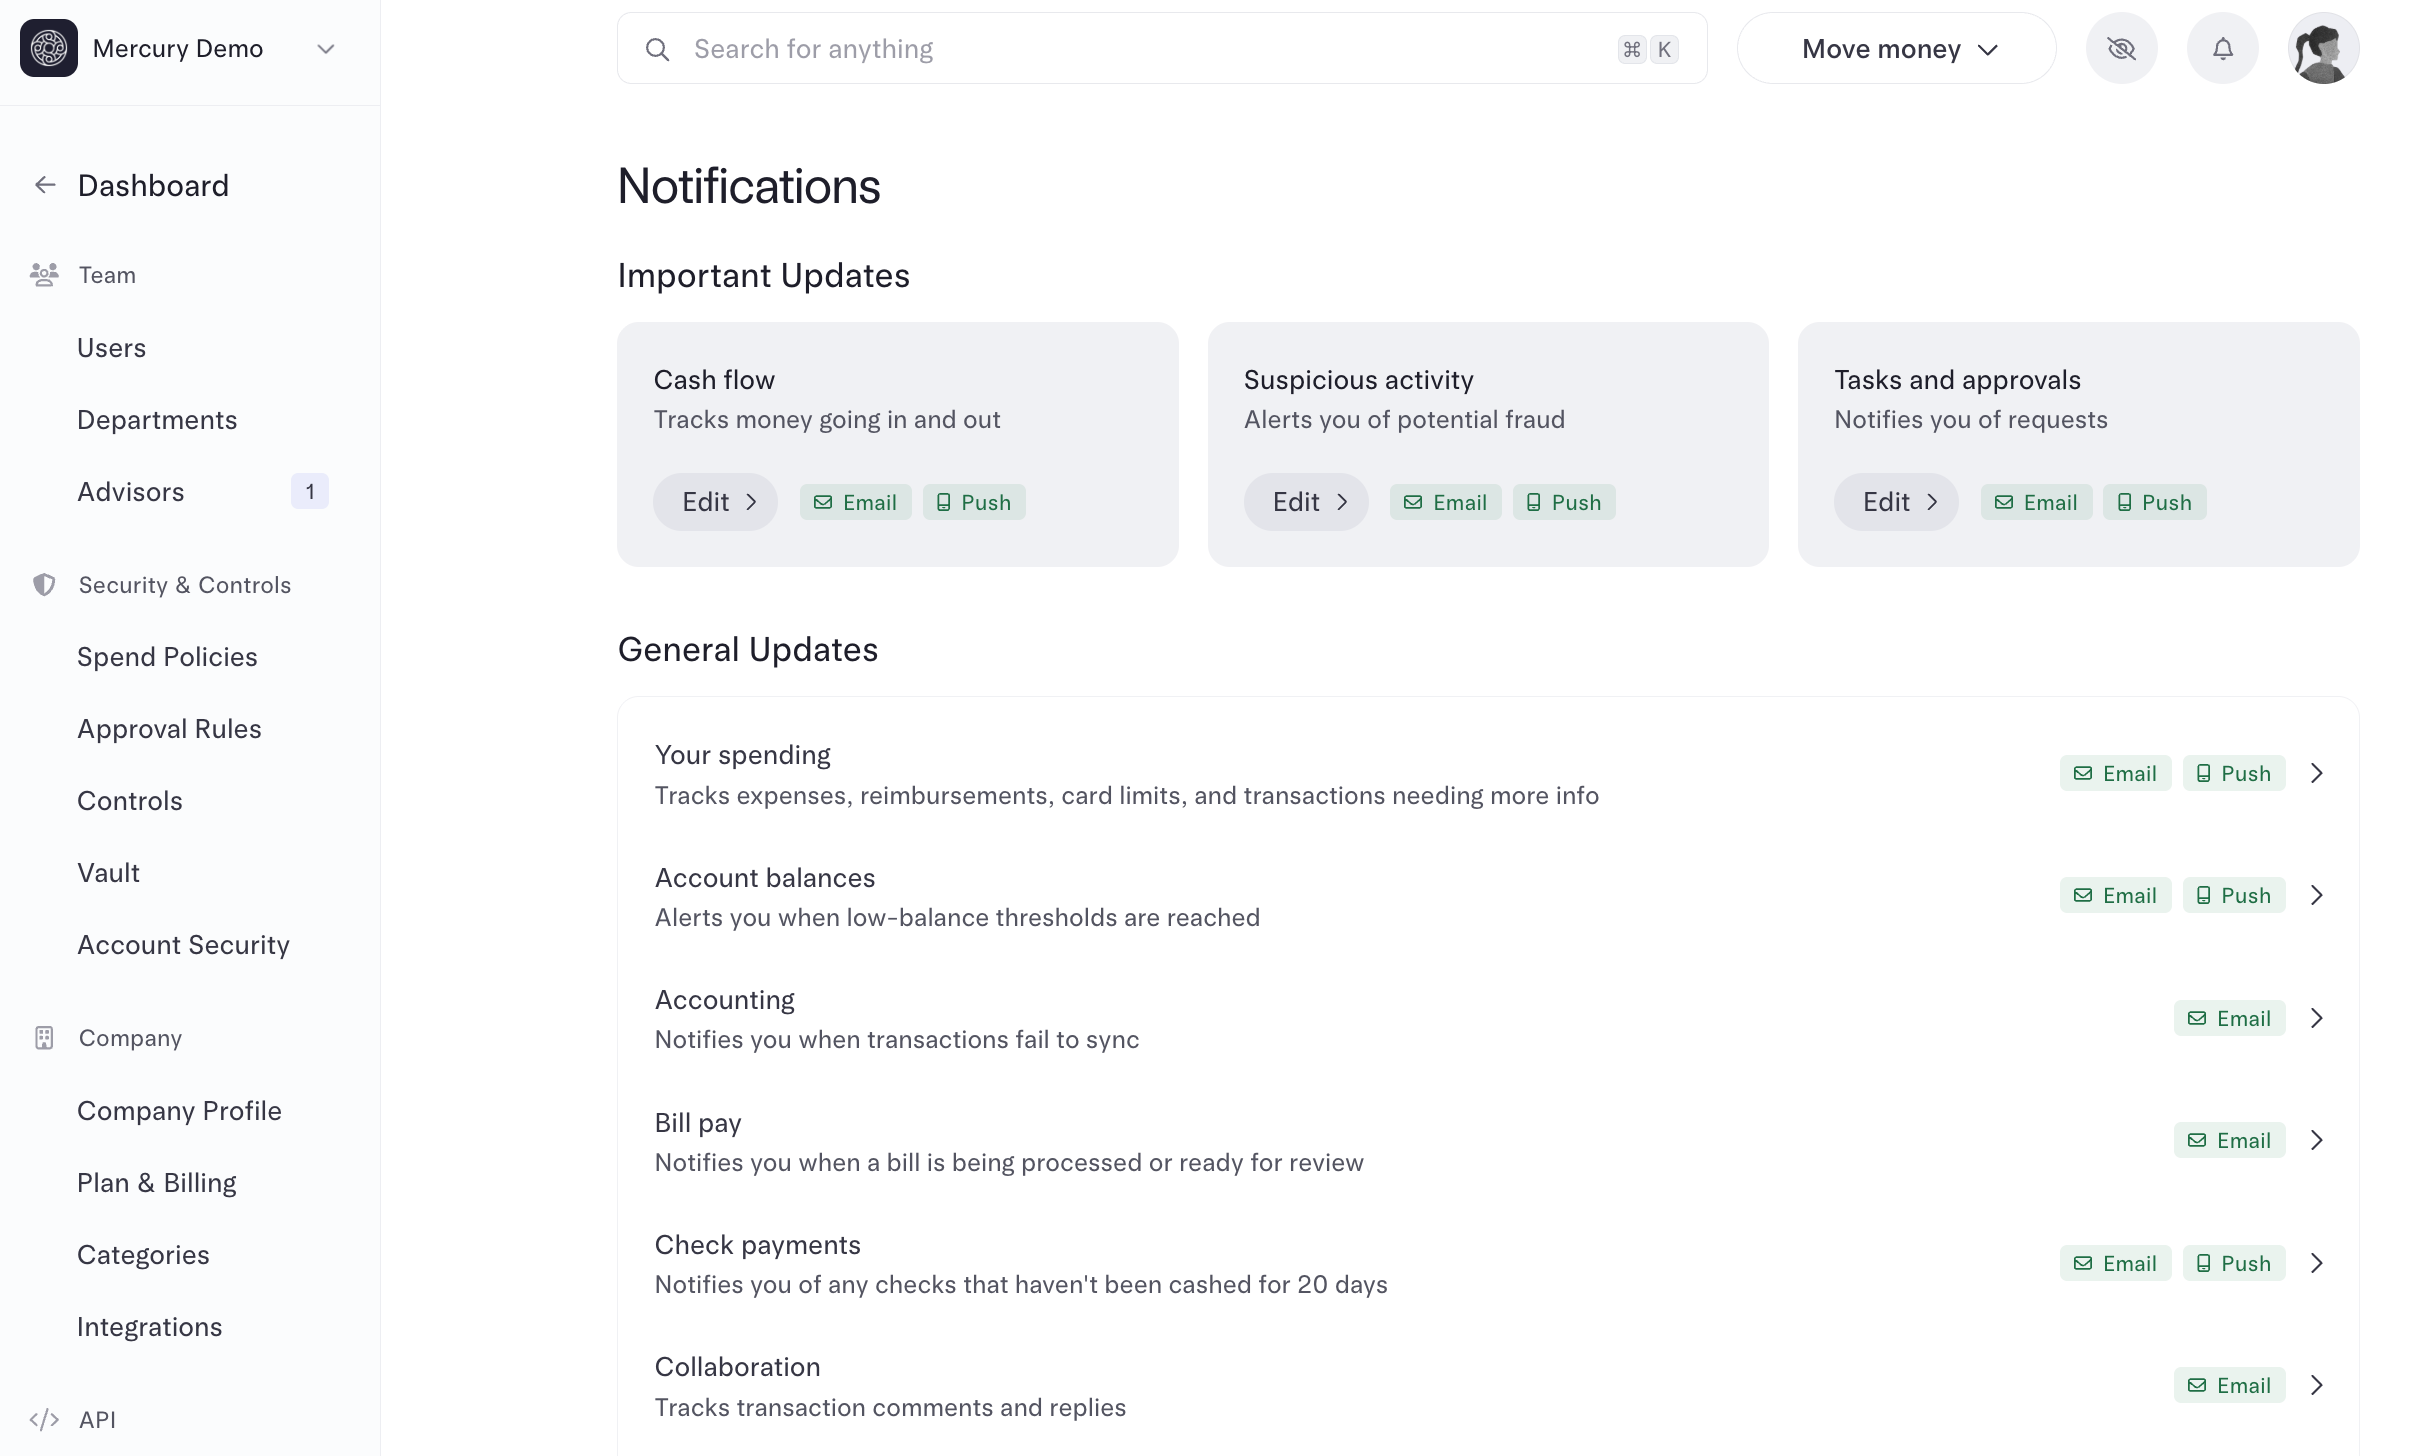Toggle the Suspicious activity Push badge

[x=1564, y=502]
